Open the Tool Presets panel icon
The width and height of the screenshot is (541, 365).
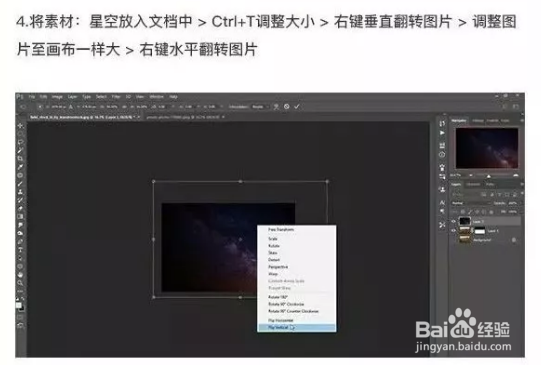tap(442, 225)
